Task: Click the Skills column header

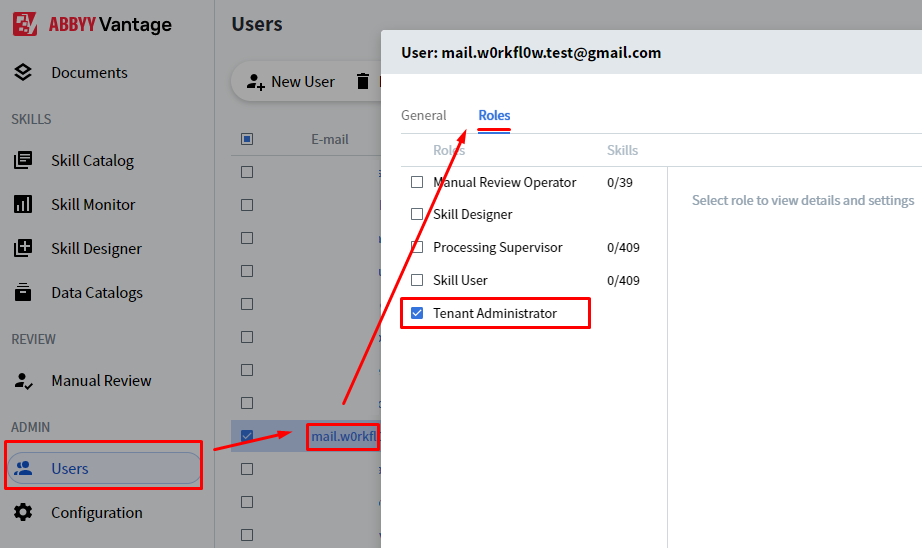Action: pyautogui.click(x=622, y=150)
